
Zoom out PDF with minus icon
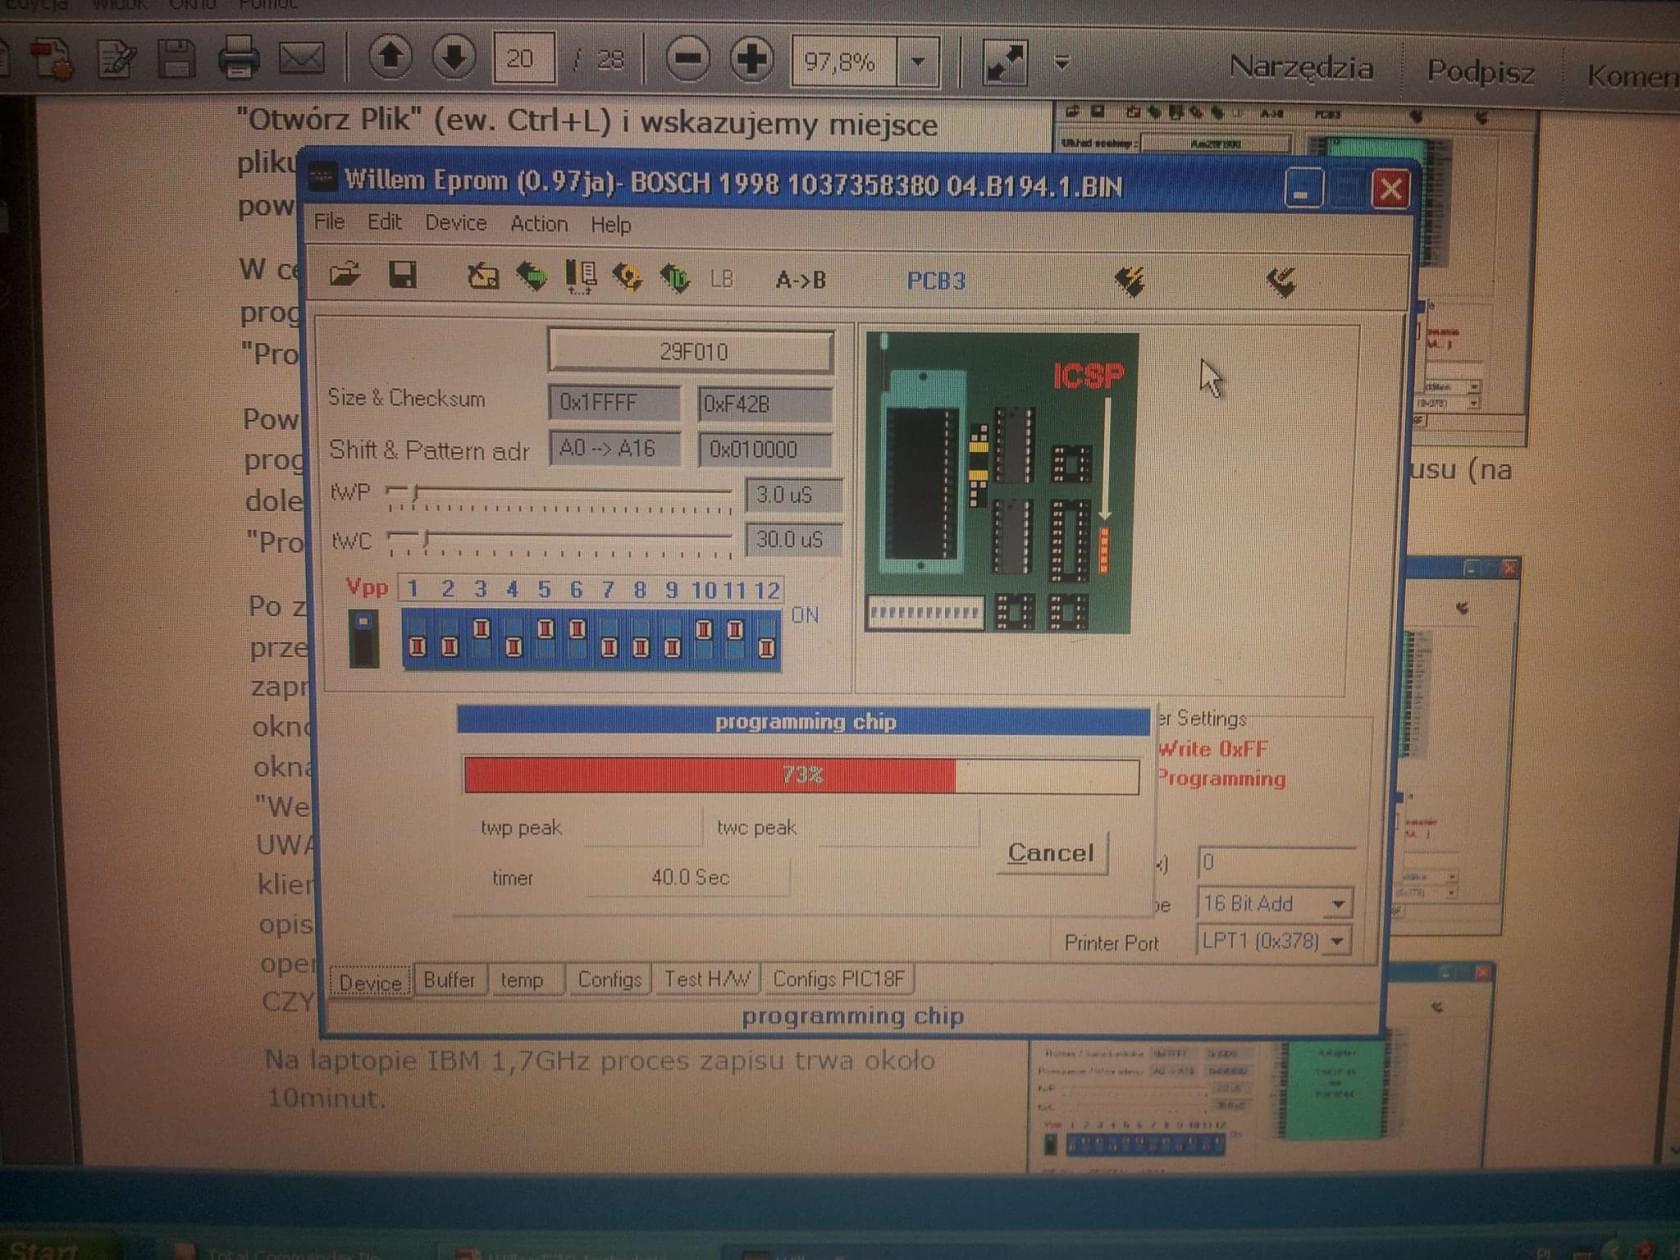(x=687, y=59)
